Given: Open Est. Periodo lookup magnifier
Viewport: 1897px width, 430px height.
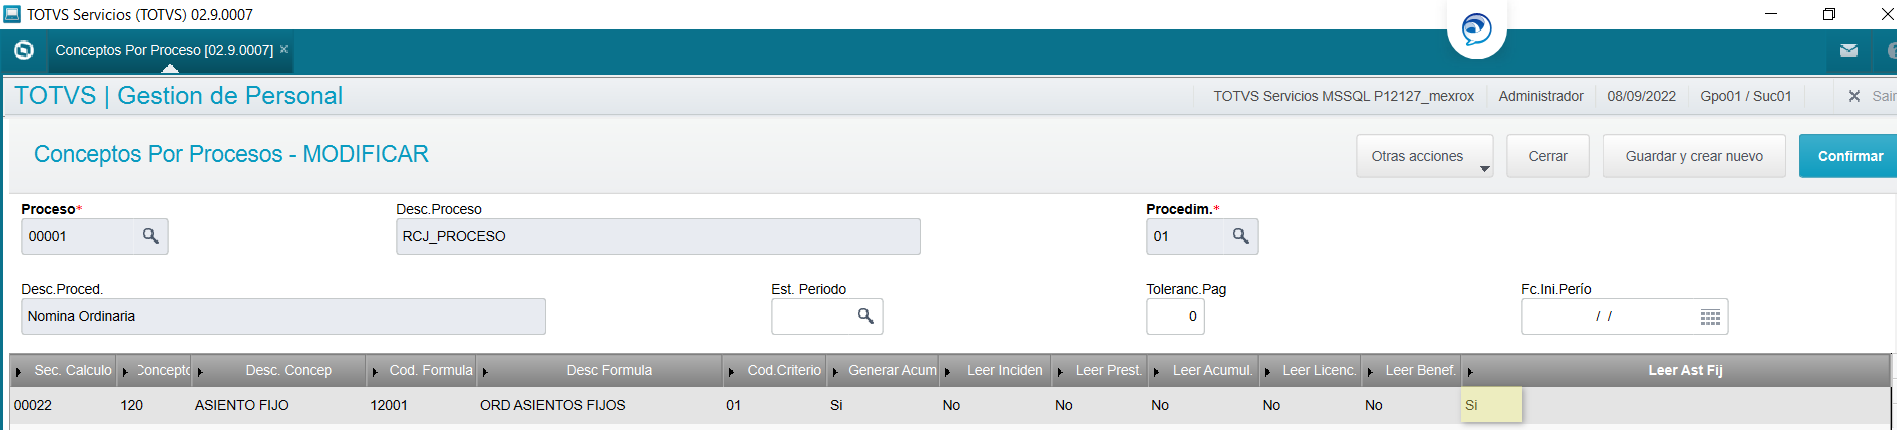Looking at the screenshot, I should tap(866, 316).
